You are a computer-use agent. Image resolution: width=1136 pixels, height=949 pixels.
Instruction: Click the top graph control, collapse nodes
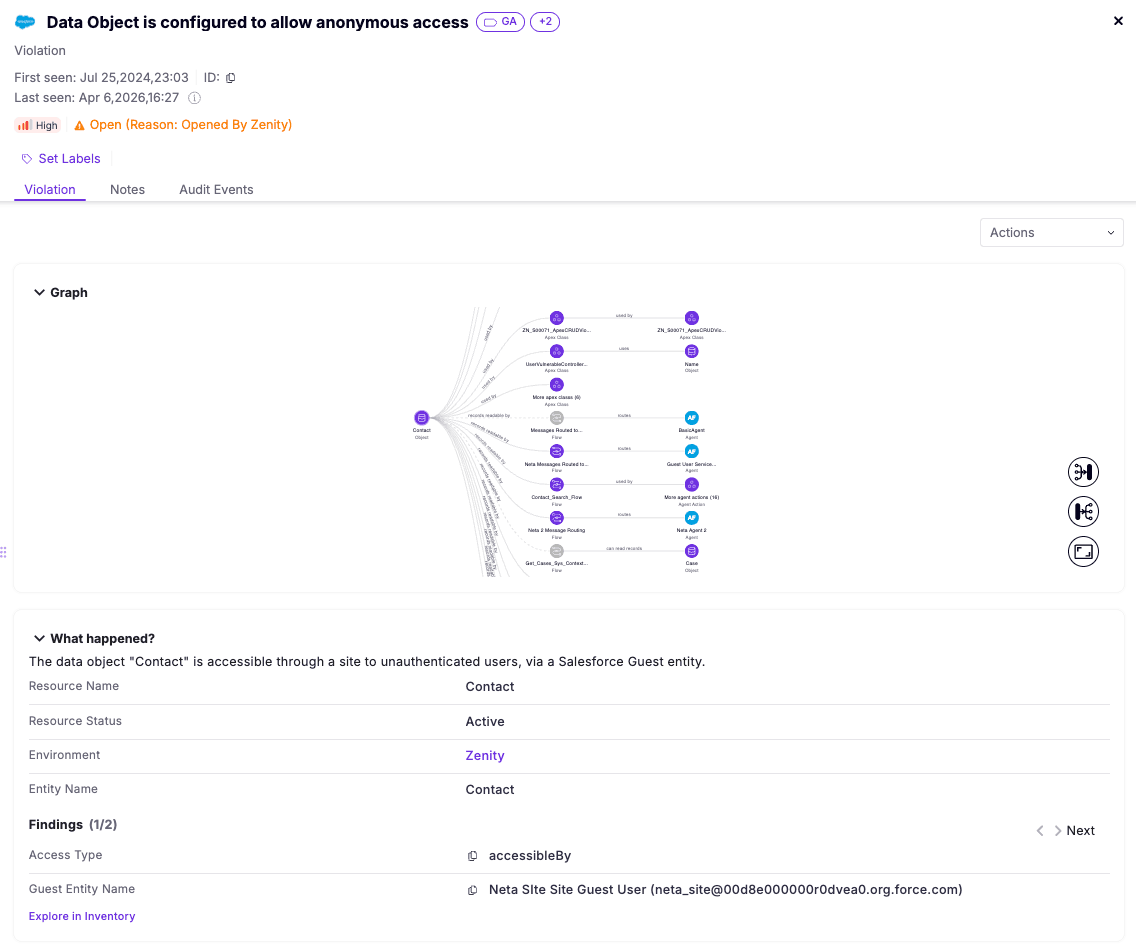(1083, 472)
